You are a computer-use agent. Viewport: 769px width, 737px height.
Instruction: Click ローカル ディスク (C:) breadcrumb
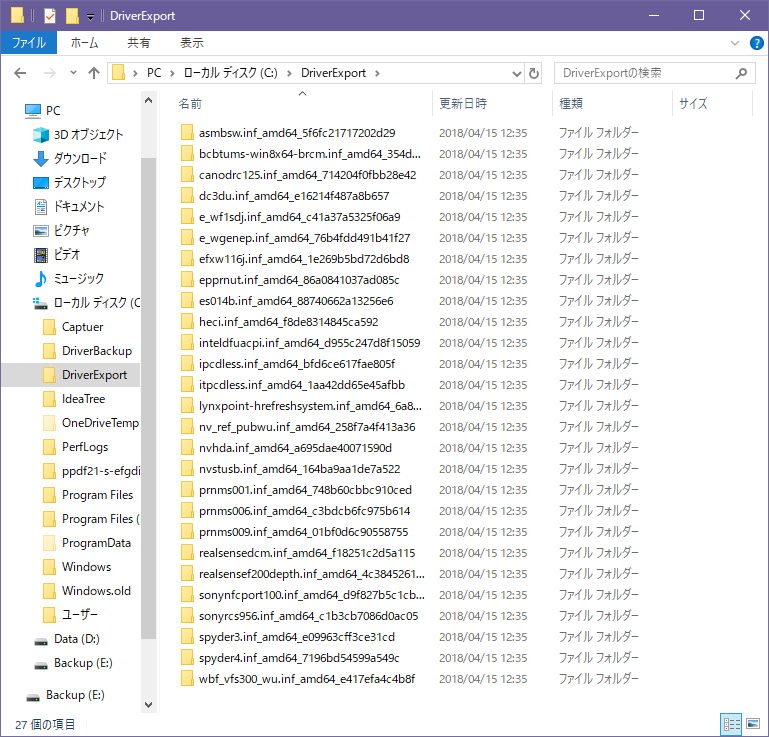(x=231, y=73)
